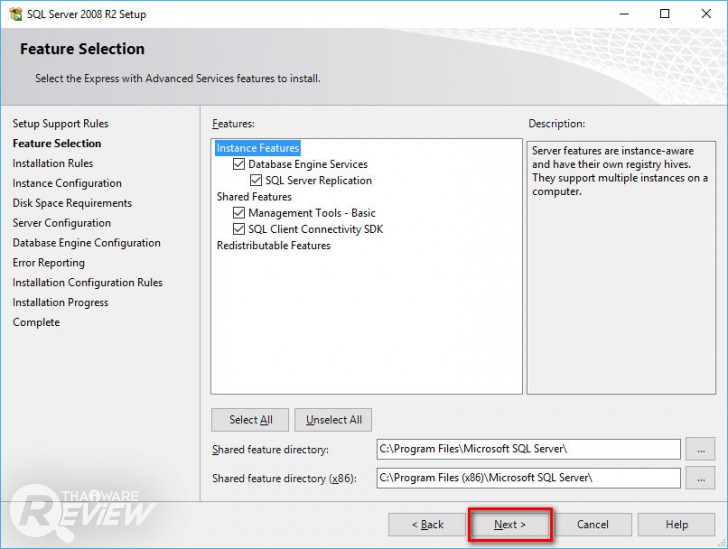Click the SQL Client Connectivity SDK label
This screenshot has width=728, height=549.
316,229
